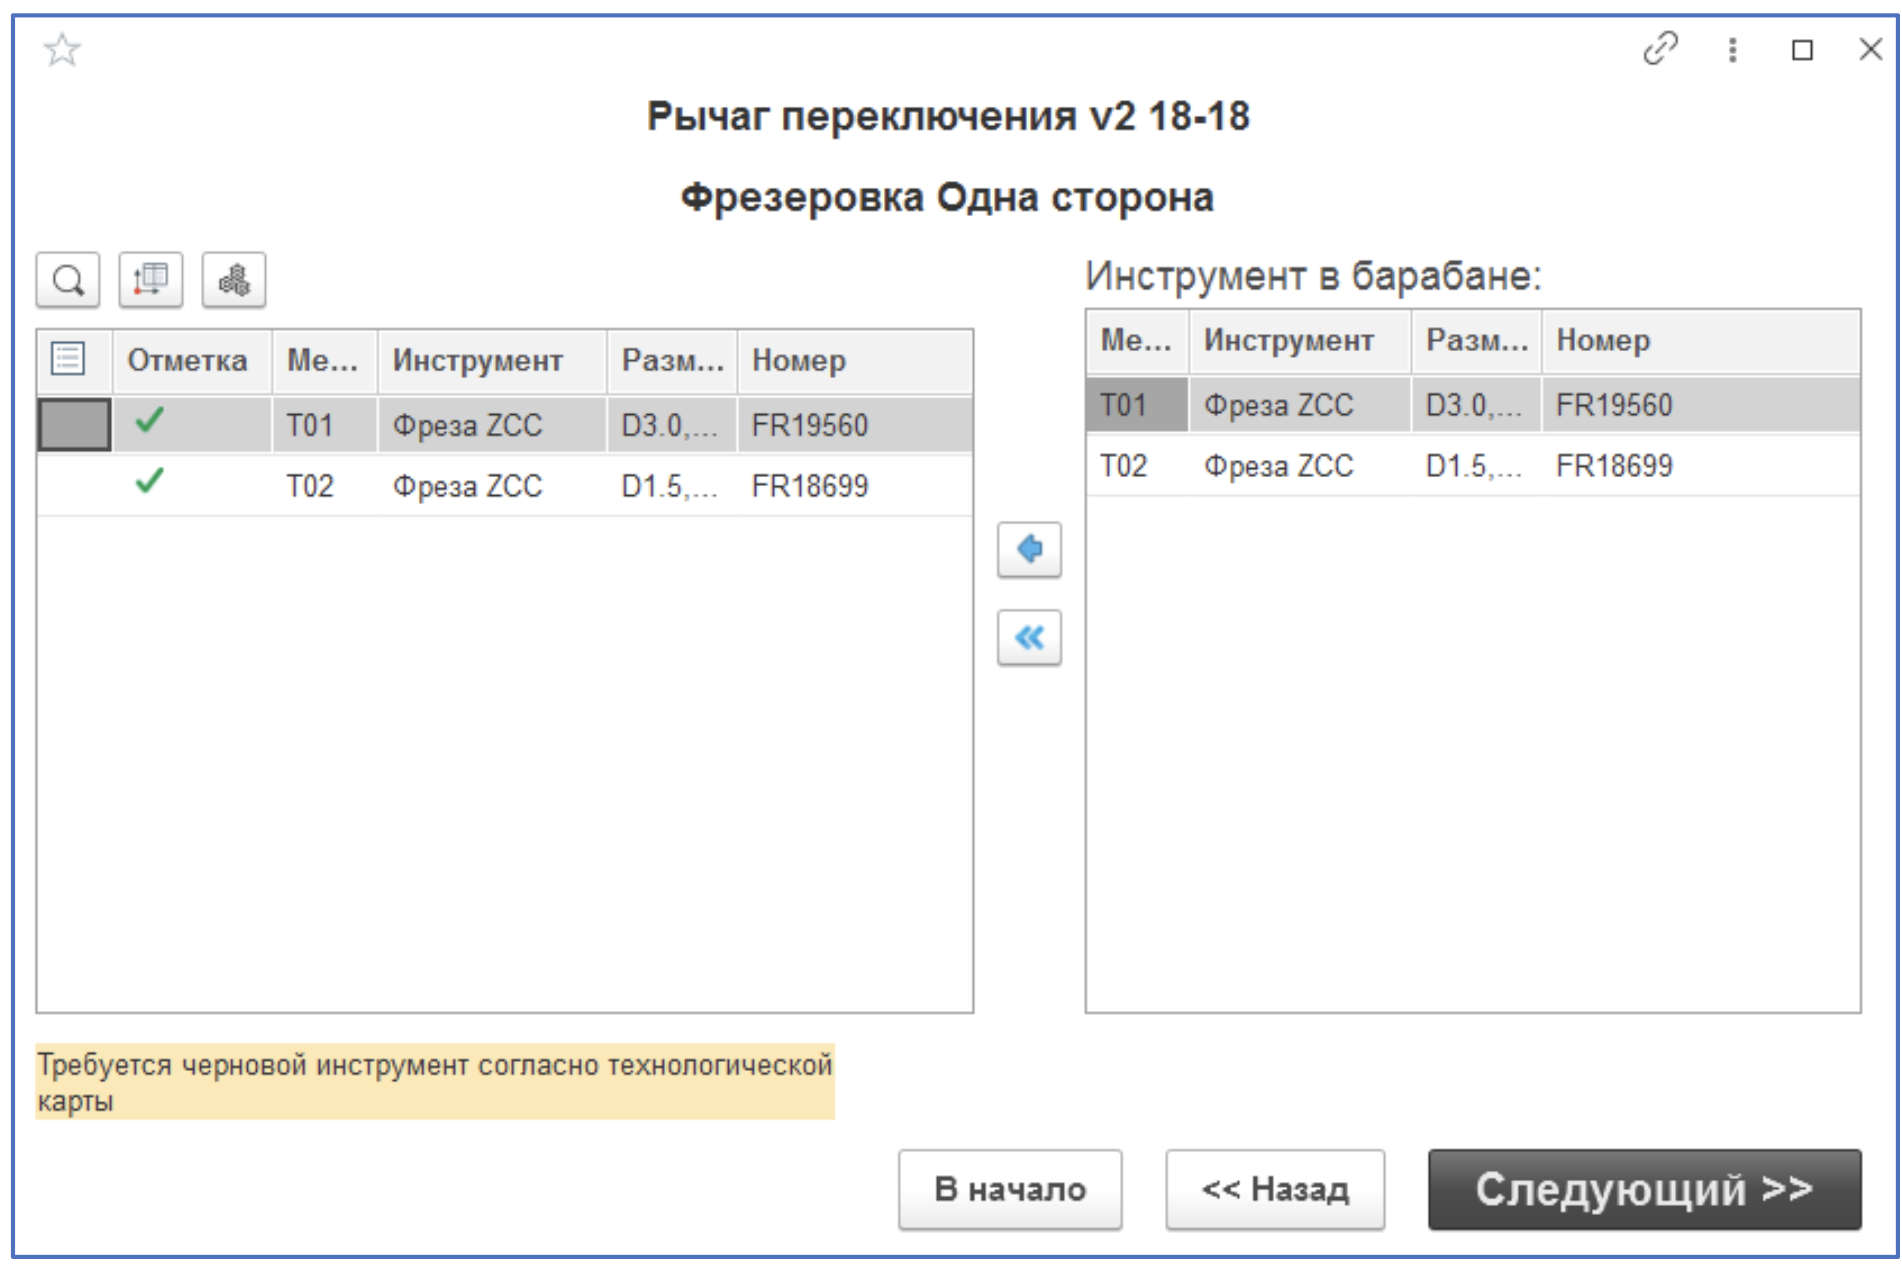Click the copy link icon at top right
The width and height of the screenshot is (1902, 1268).
point(1663,48)
